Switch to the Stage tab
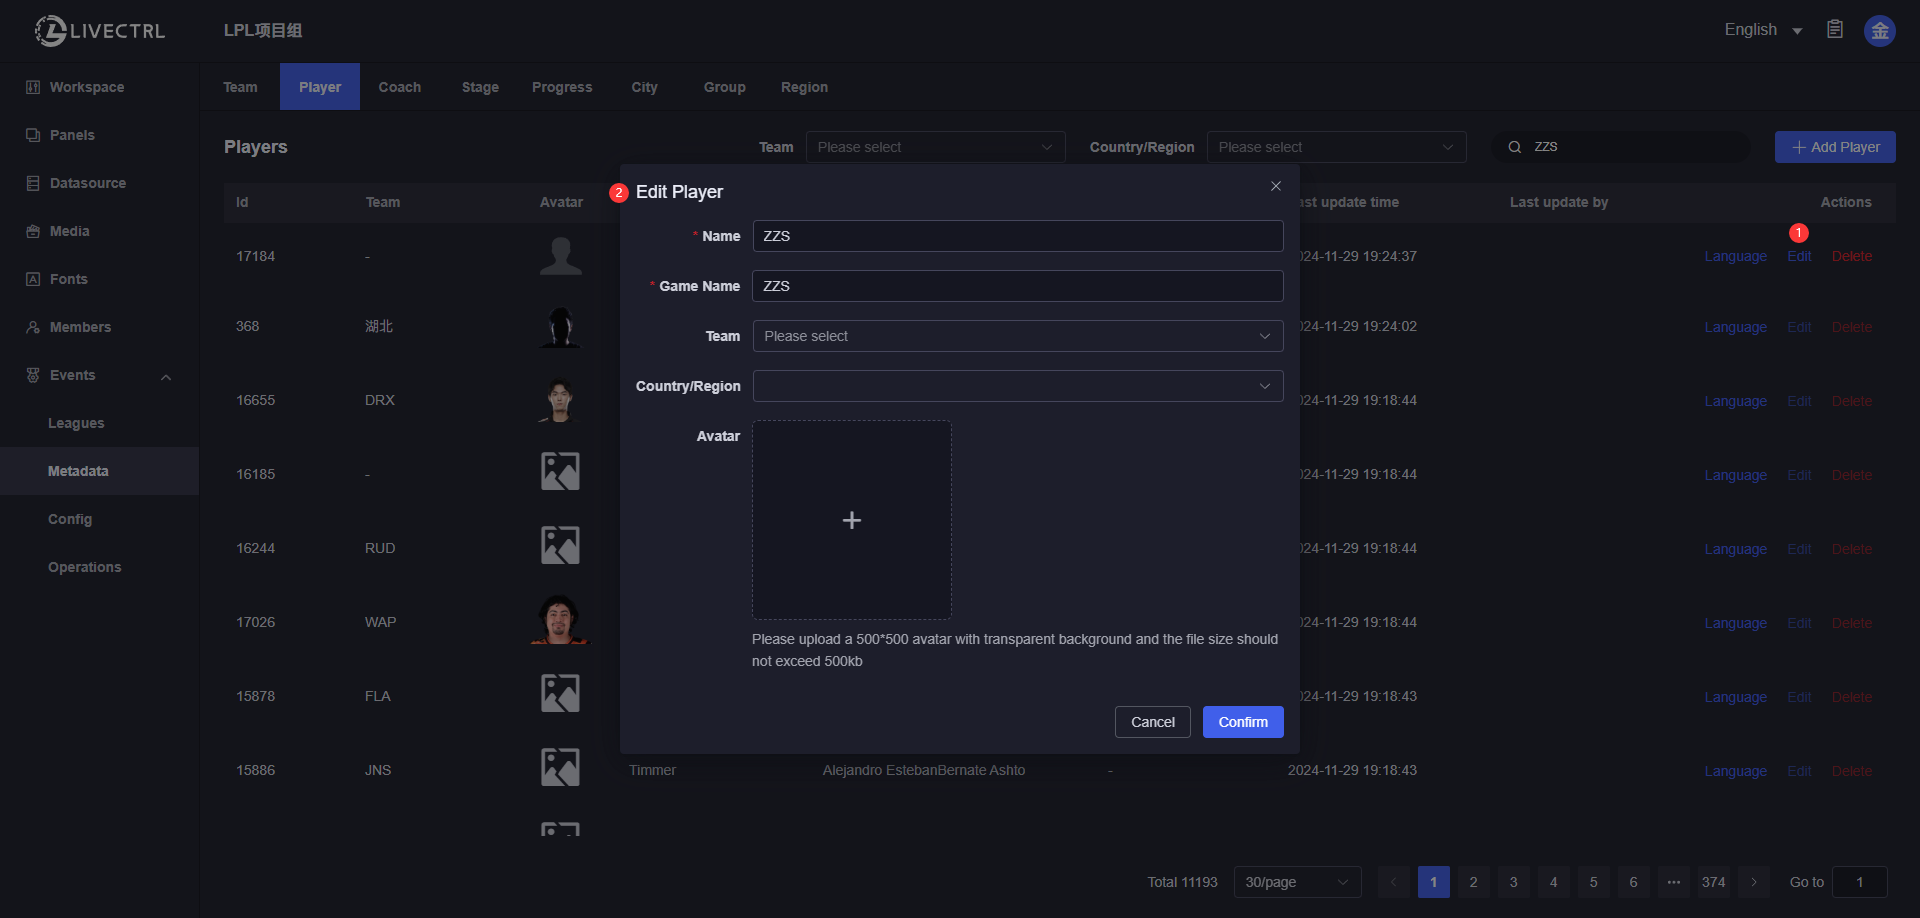This screenshot has width=1920, height=918. [x=480, y=87]
